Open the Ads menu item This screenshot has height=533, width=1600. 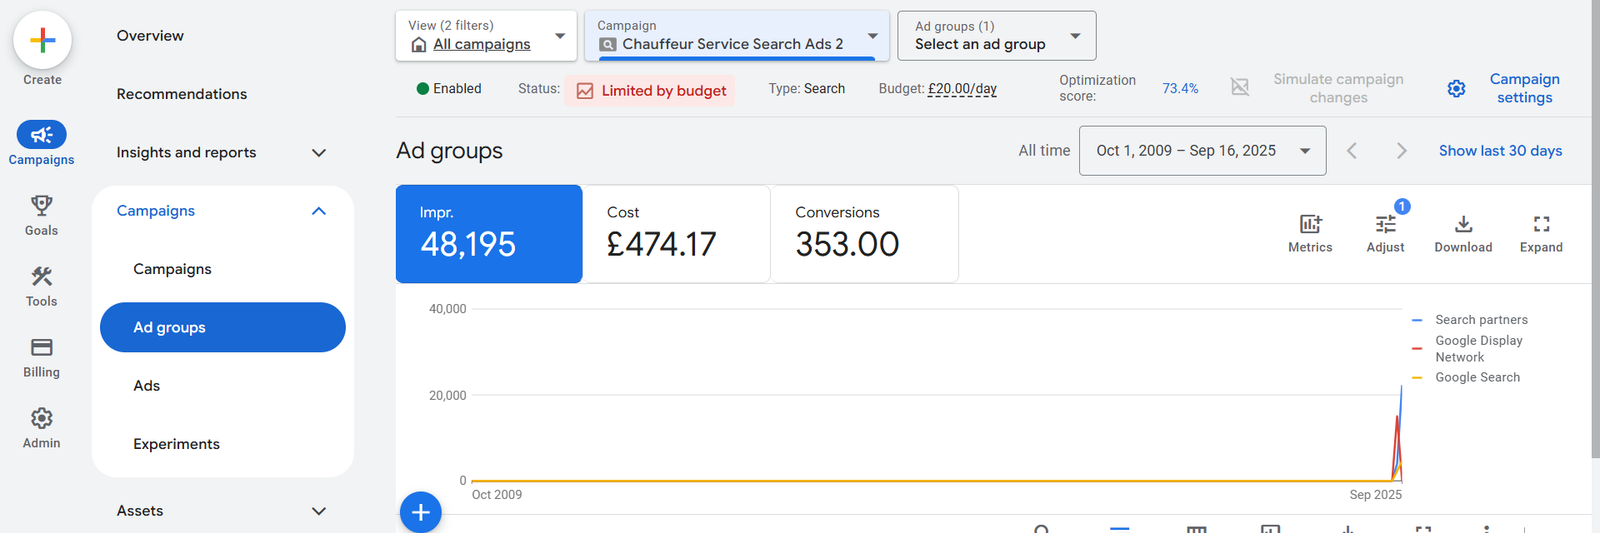[147, 386]
